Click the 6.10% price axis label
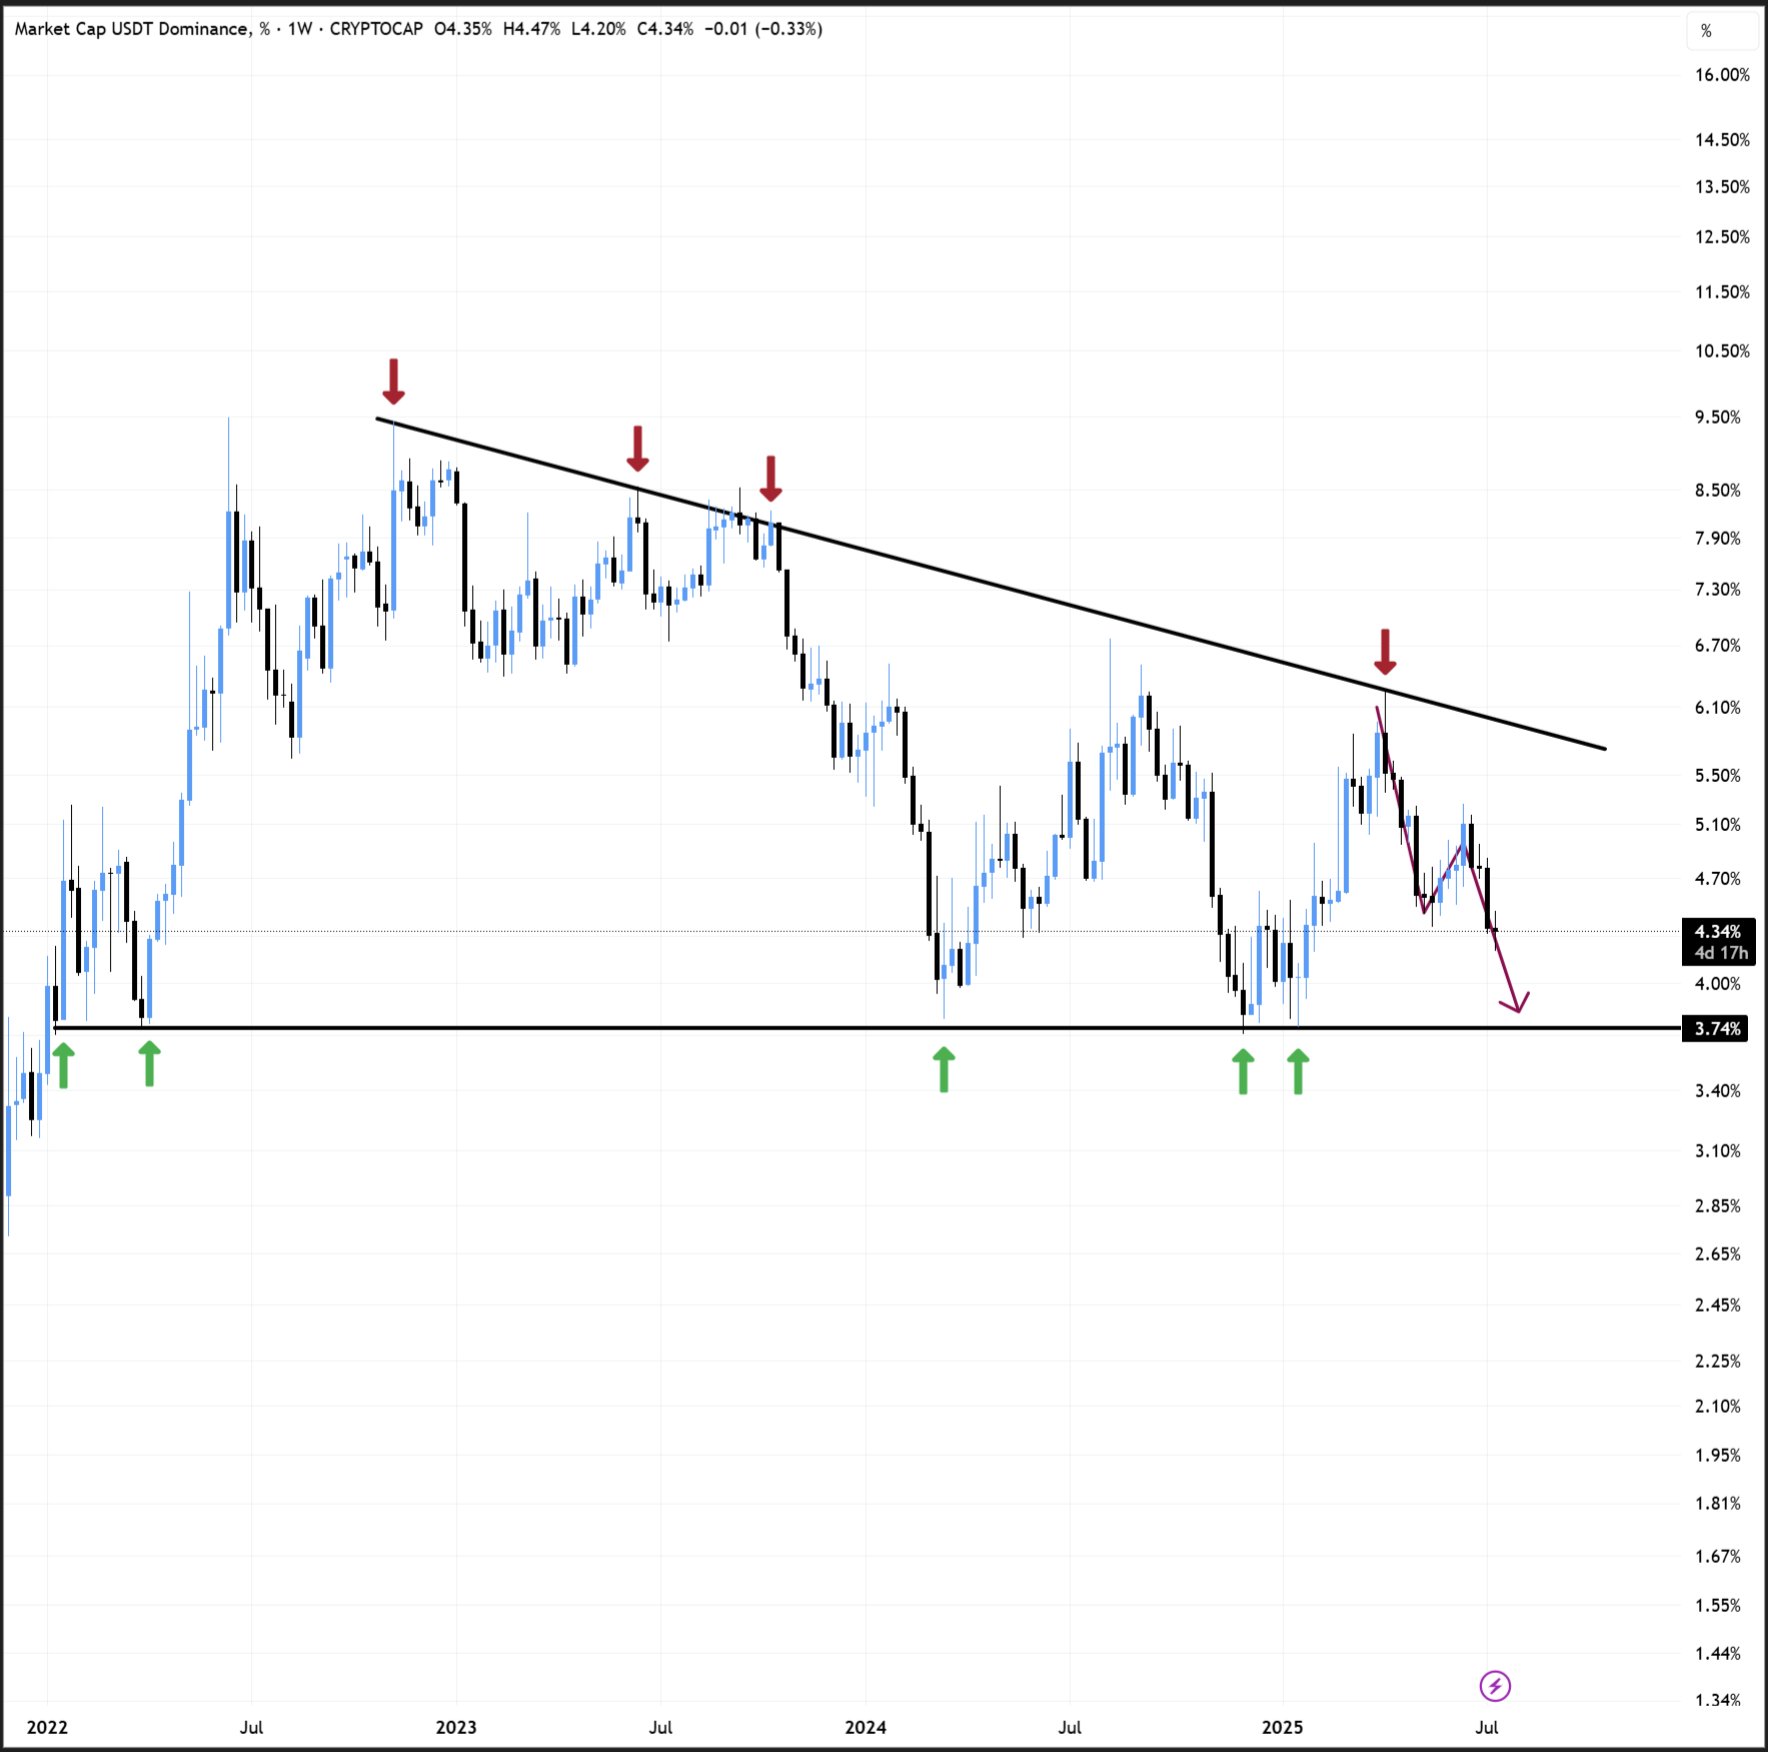Image resolution: width=1768 pixels, height=1752 pixels. click(1717, 707)
